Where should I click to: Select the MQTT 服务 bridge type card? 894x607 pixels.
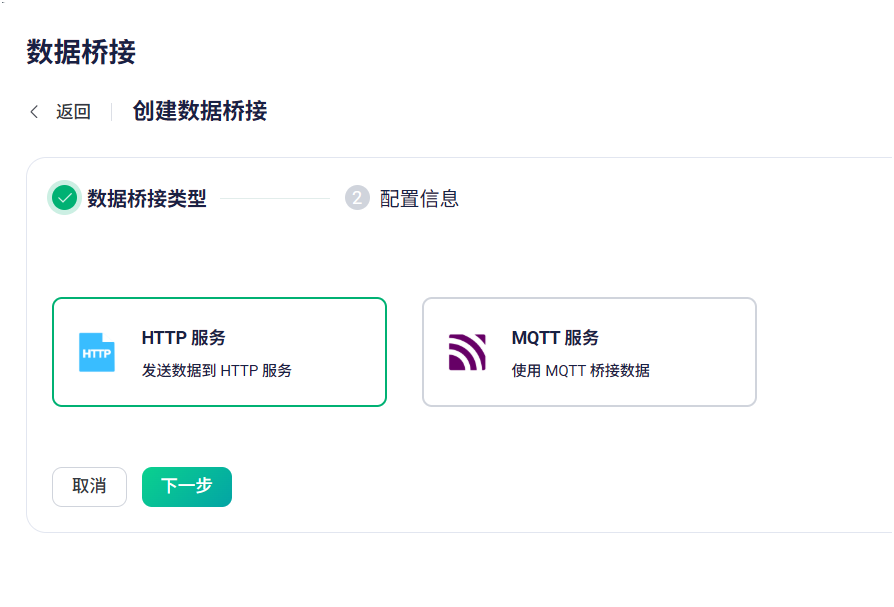coord(590,352)
